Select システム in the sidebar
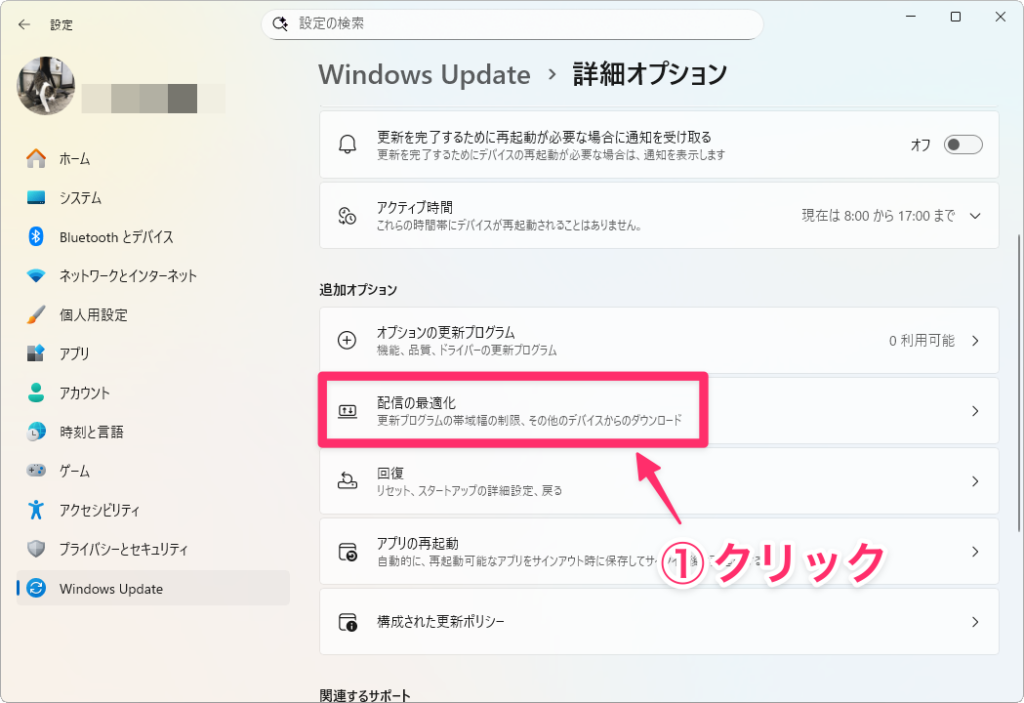1024x703 pixels. (80, 198)
